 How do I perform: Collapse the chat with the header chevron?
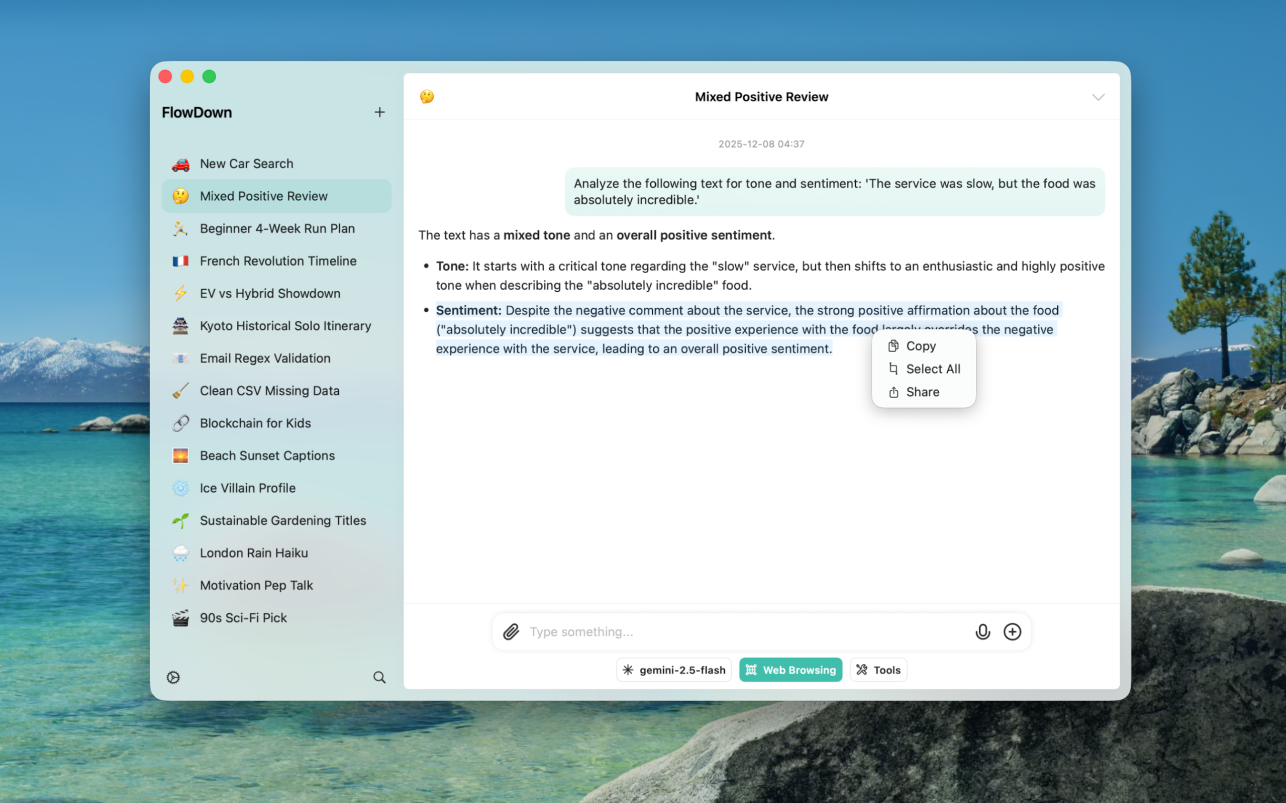coord(1098,96)
